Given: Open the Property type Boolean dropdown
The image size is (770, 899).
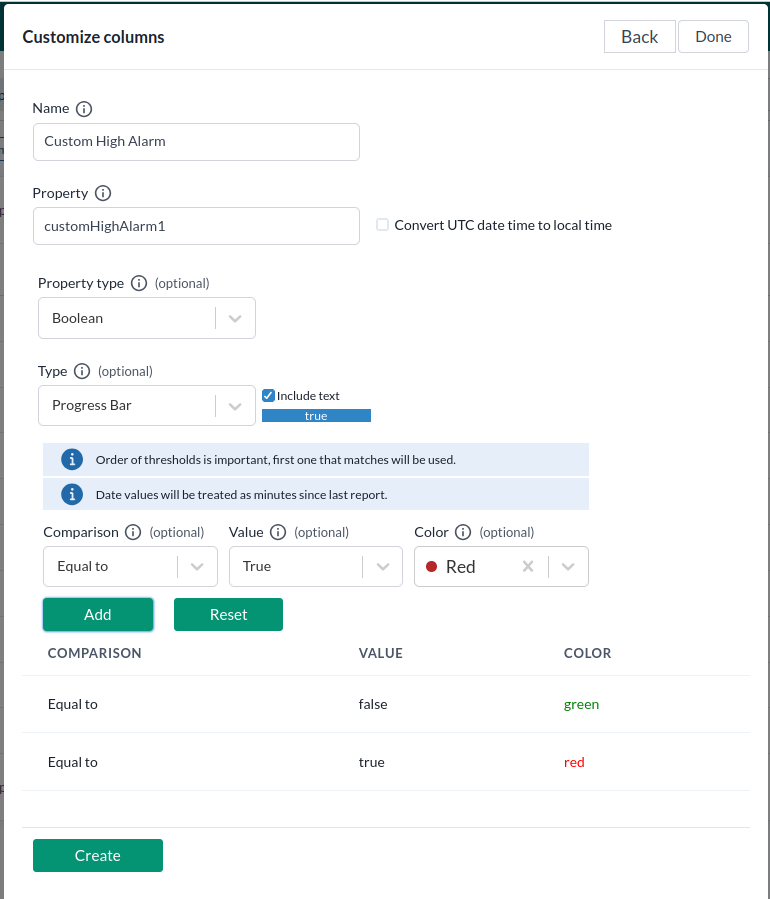Looking at the screenshot, I should click(x=233, y=317).
